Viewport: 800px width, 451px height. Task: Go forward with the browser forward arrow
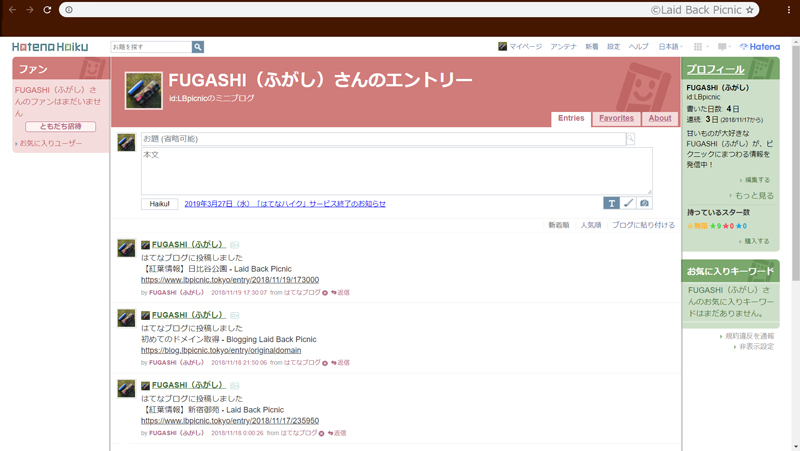(30, 10)
